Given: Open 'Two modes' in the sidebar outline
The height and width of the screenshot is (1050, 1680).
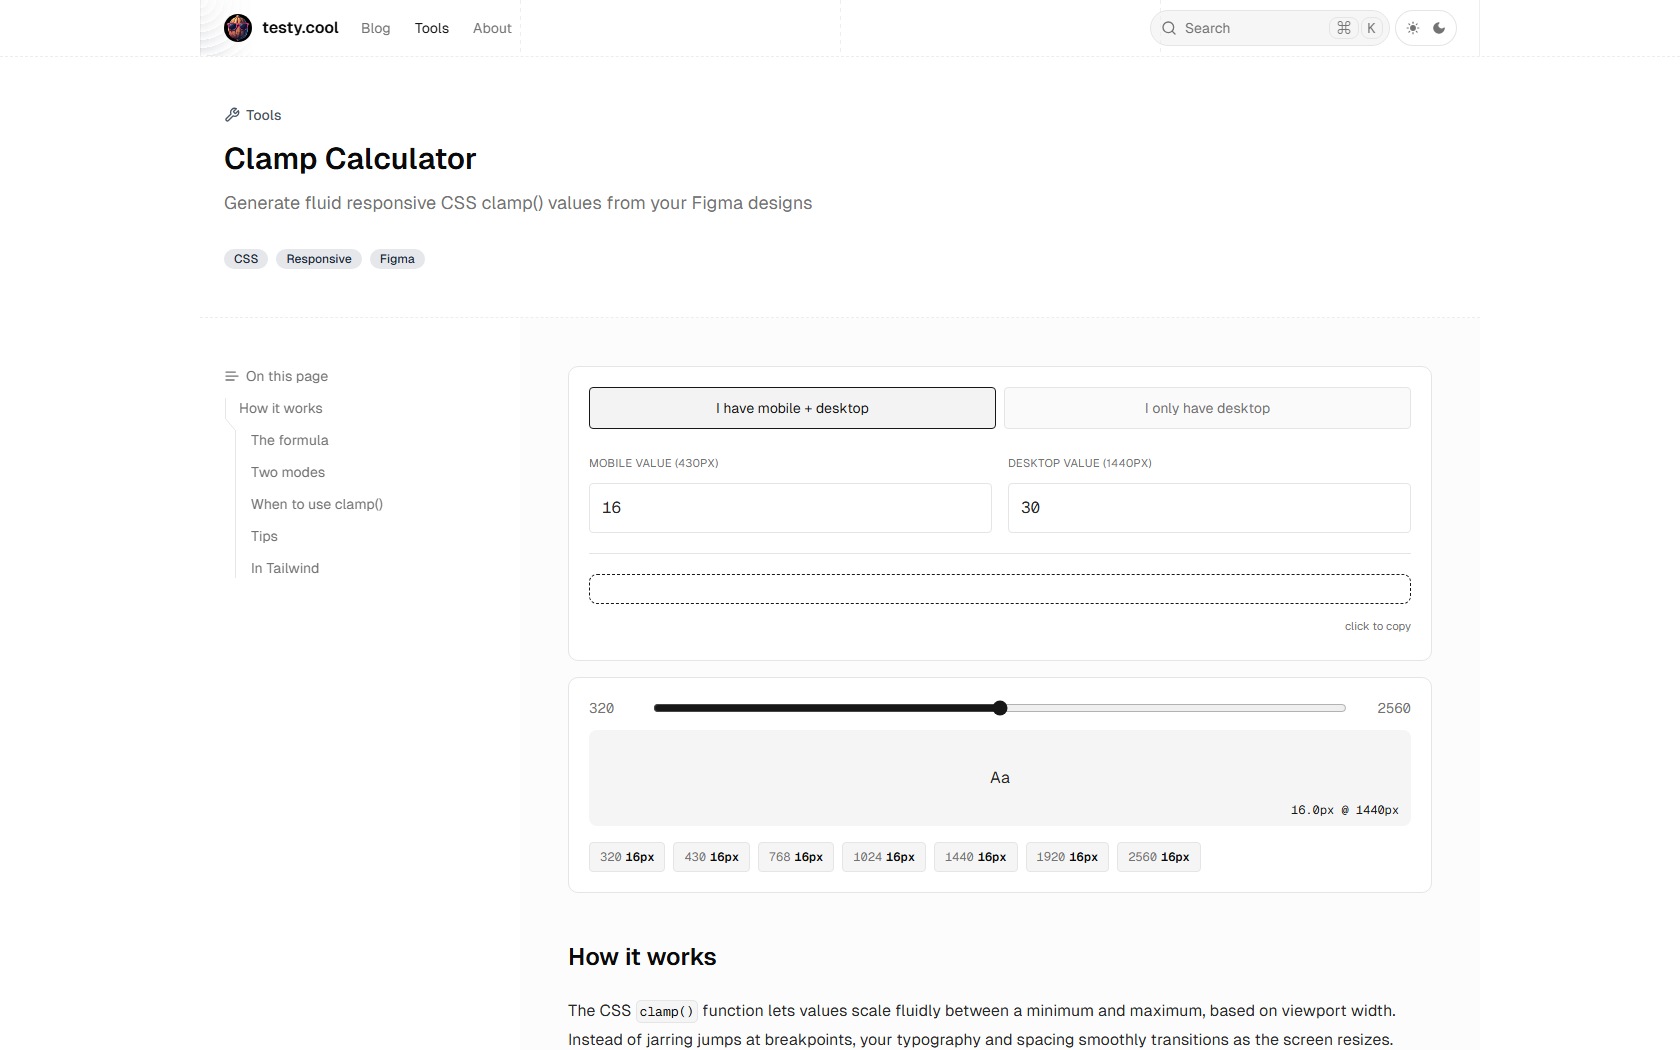Looking at the screenshot, I should 287,472.
